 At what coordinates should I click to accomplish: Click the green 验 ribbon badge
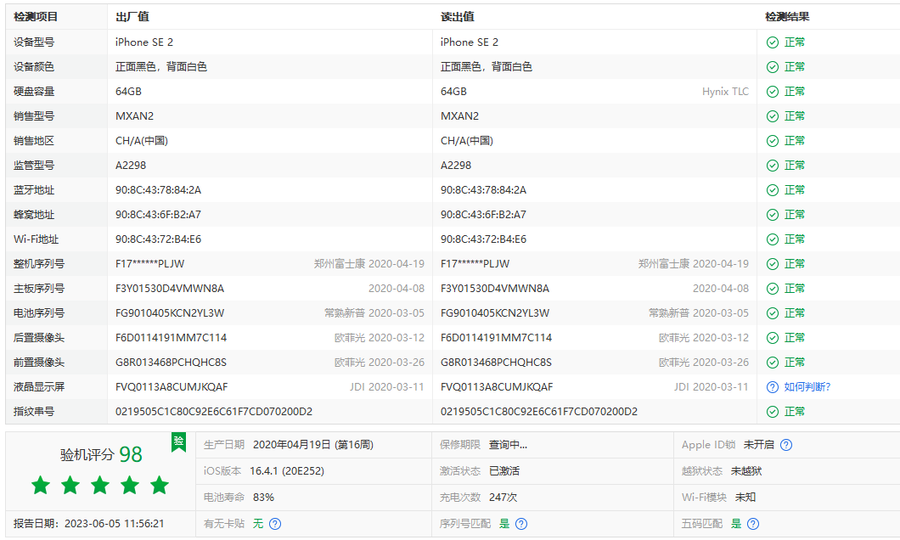(179, 442)
